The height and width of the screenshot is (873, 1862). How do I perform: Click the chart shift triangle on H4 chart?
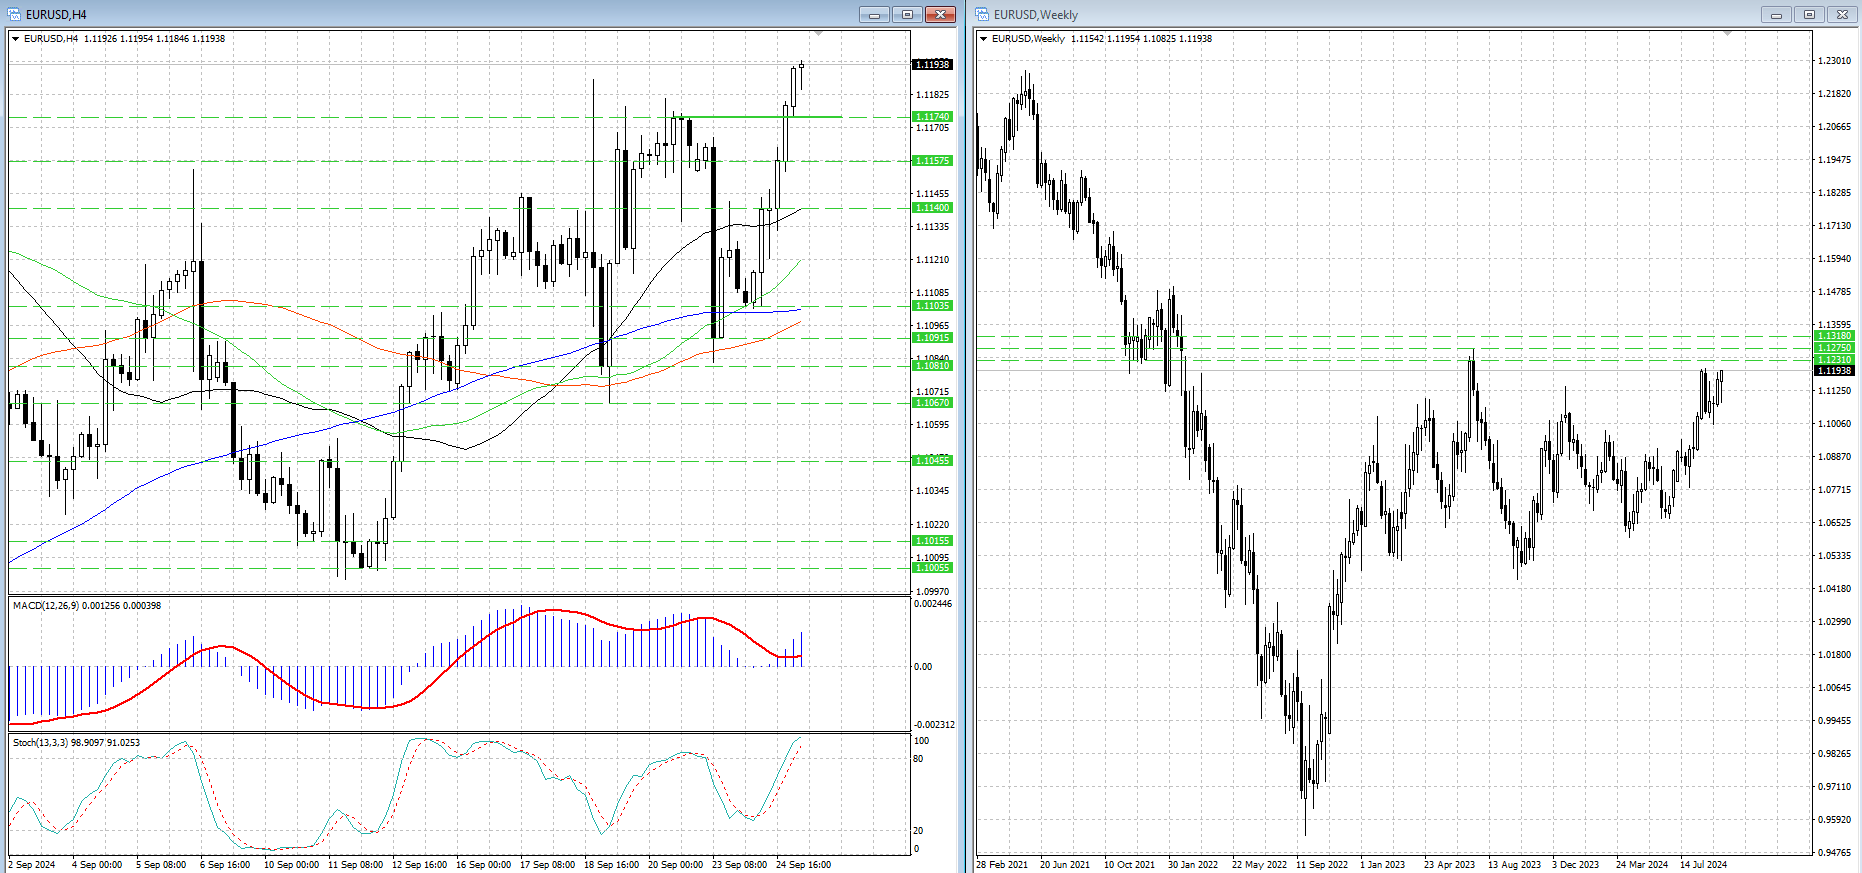pyautogui.click(x=818, y=34)
